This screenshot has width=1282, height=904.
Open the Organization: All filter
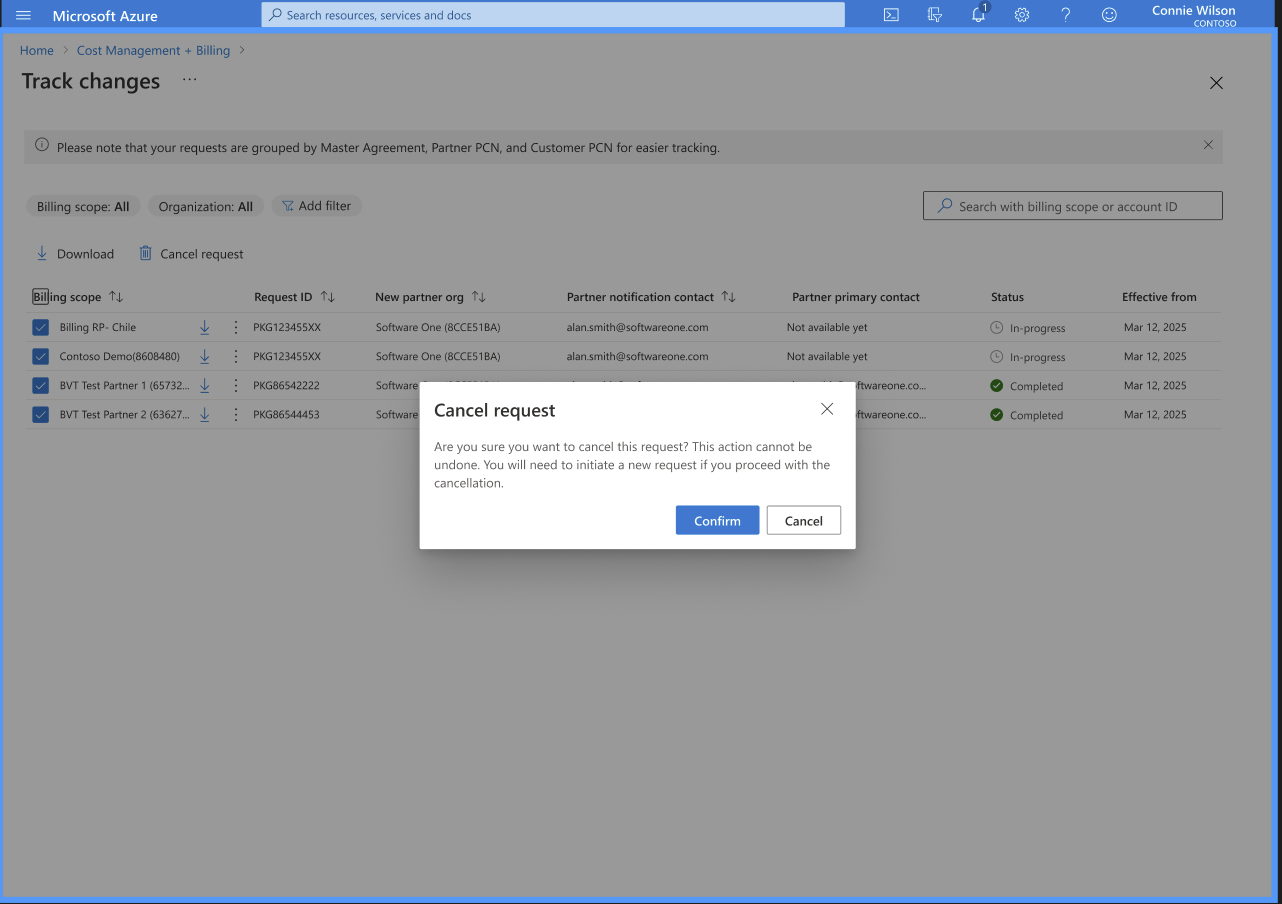click(x=206, y=206)
